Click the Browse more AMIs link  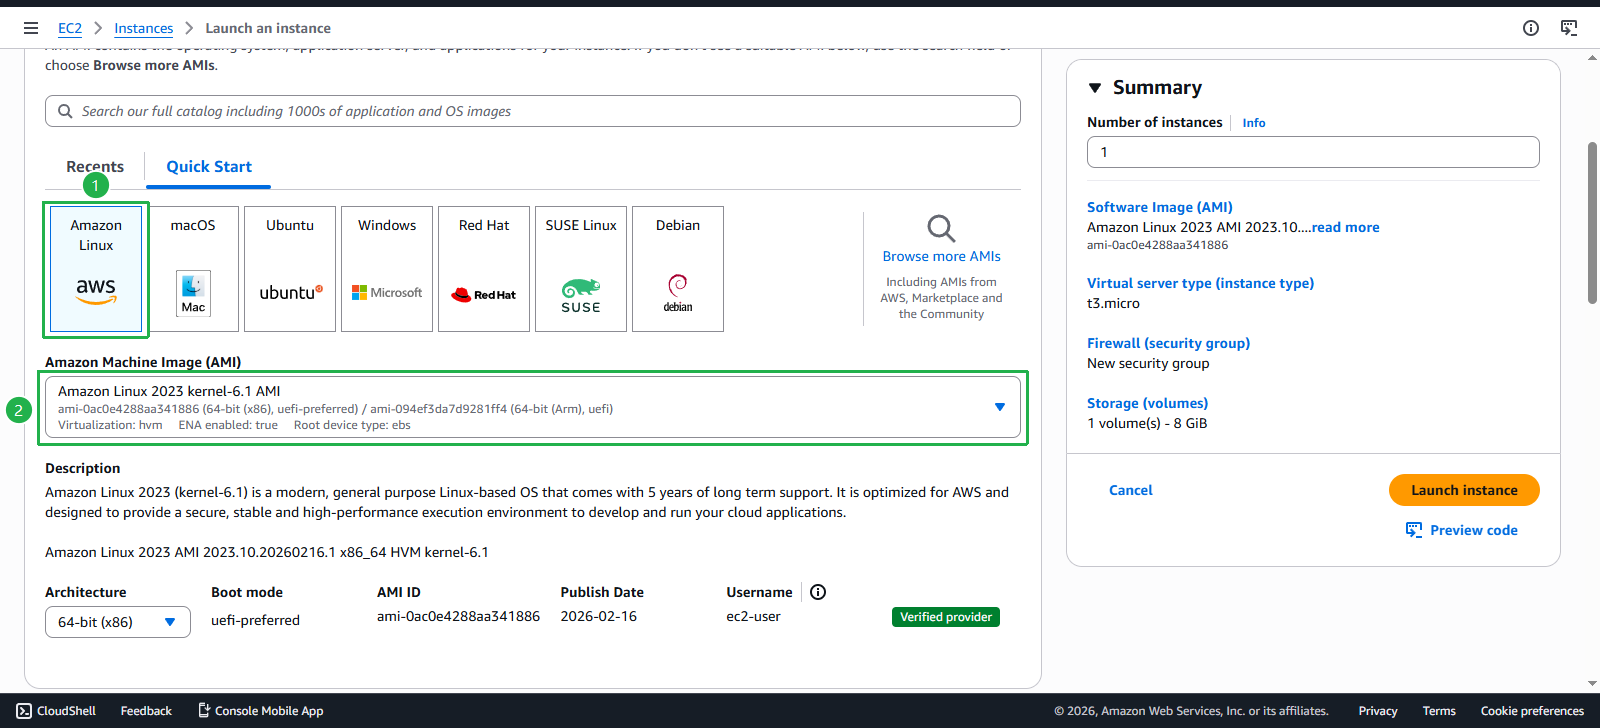[x=941, y=256]
